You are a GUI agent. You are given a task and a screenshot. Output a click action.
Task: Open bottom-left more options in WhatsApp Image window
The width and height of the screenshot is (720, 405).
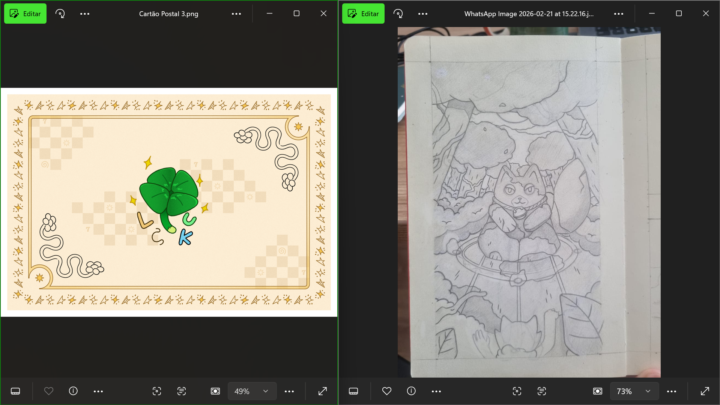tap(436, 391)
